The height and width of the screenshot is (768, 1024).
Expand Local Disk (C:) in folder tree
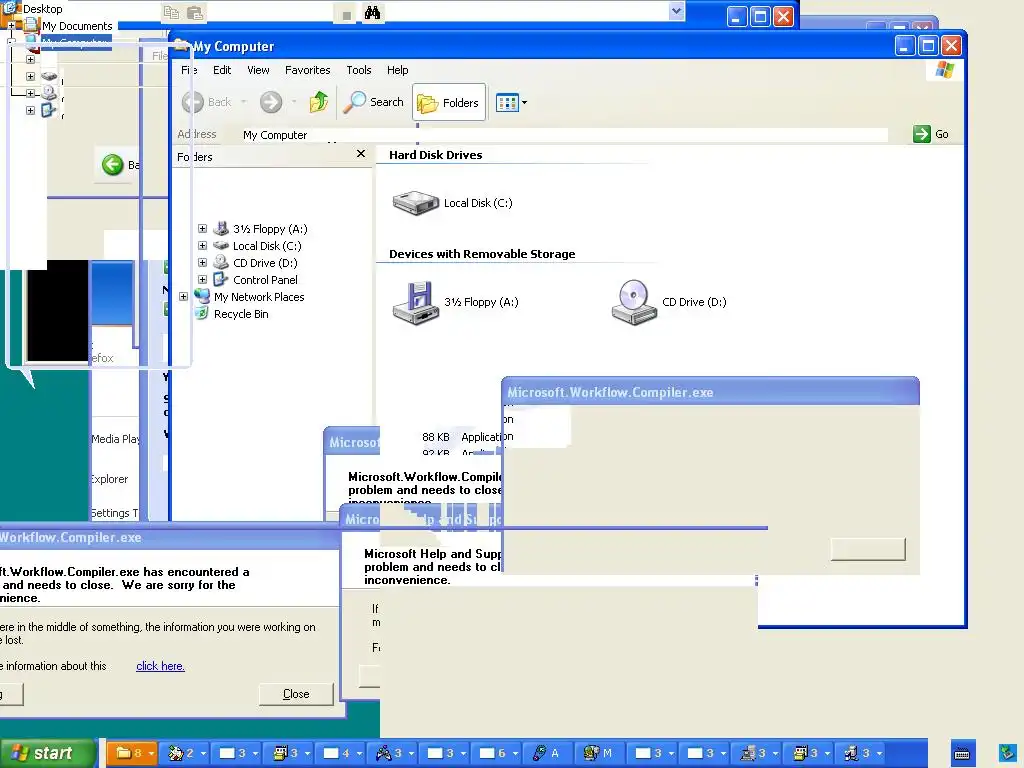tap(202, 246)
